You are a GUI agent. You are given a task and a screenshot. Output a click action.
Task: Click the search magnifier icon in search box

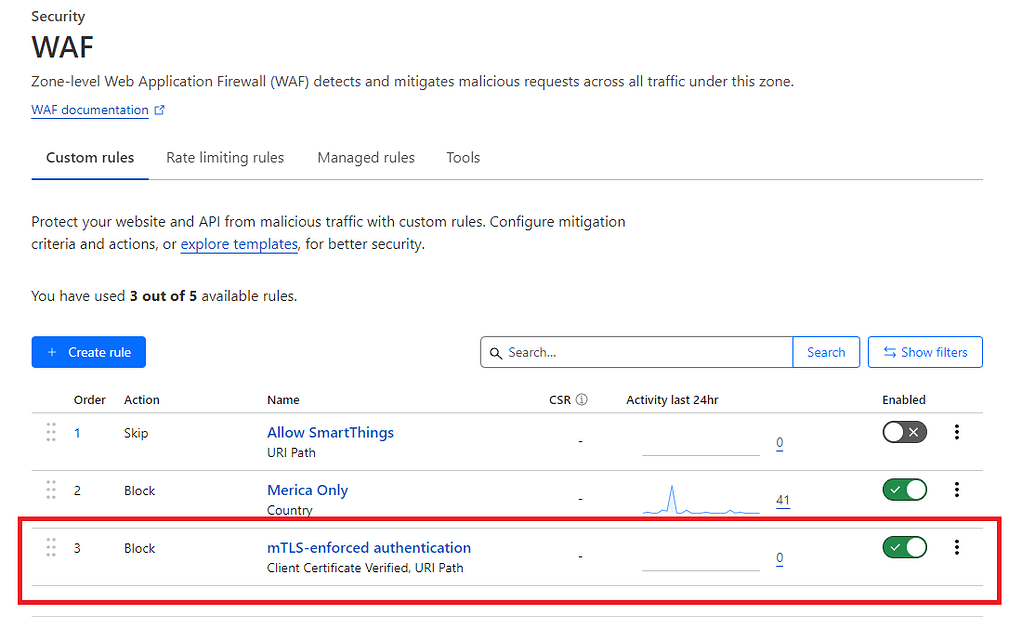click(497, 352)
